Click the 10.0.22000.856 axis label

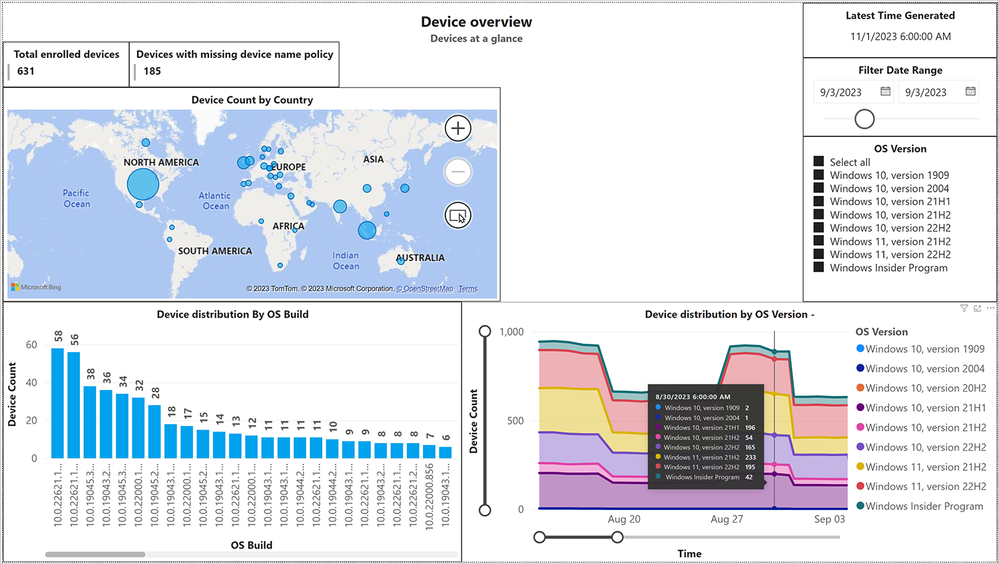tap(429, 495)
